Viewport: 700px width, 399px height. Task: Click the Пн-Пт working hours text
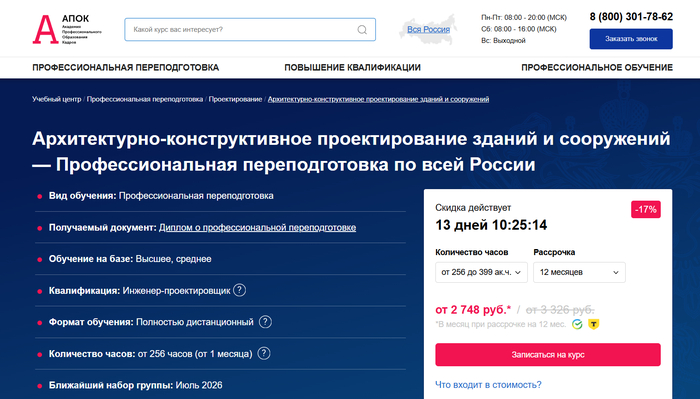[524, 17]
